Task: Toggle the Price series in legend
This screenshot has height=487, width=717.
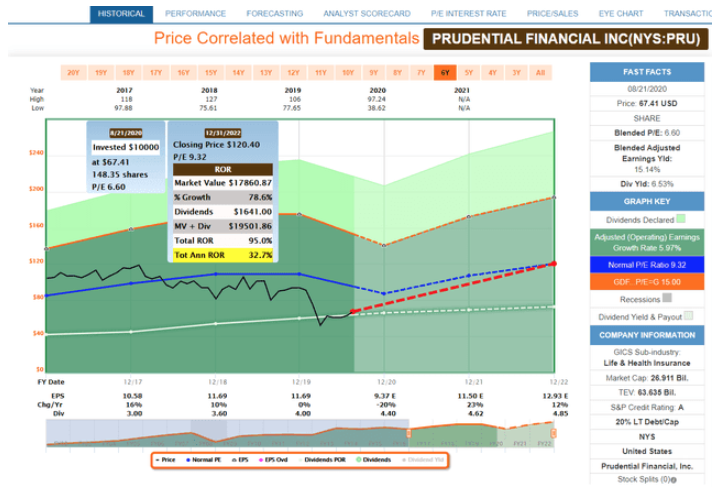Action: click(166, 460)
